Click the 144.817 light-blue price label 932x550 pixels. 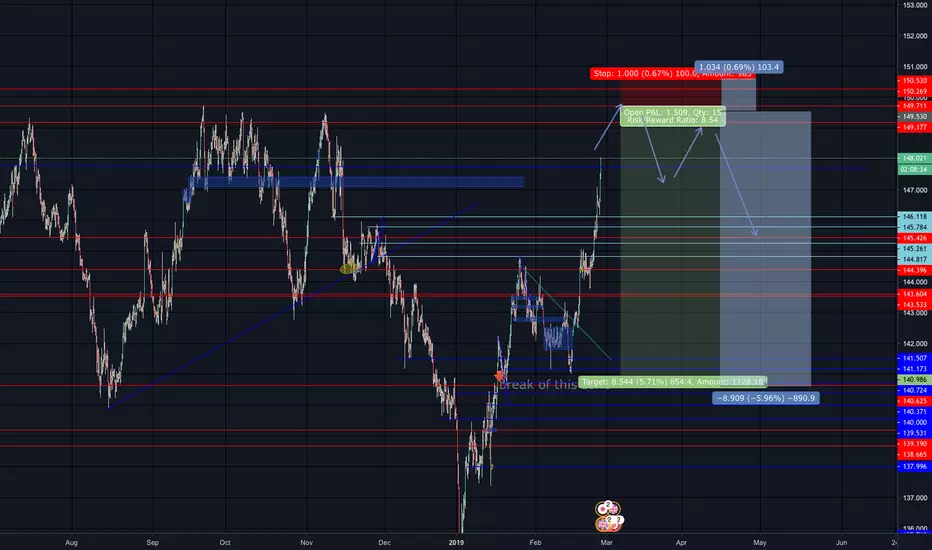[x=914, y=259]
